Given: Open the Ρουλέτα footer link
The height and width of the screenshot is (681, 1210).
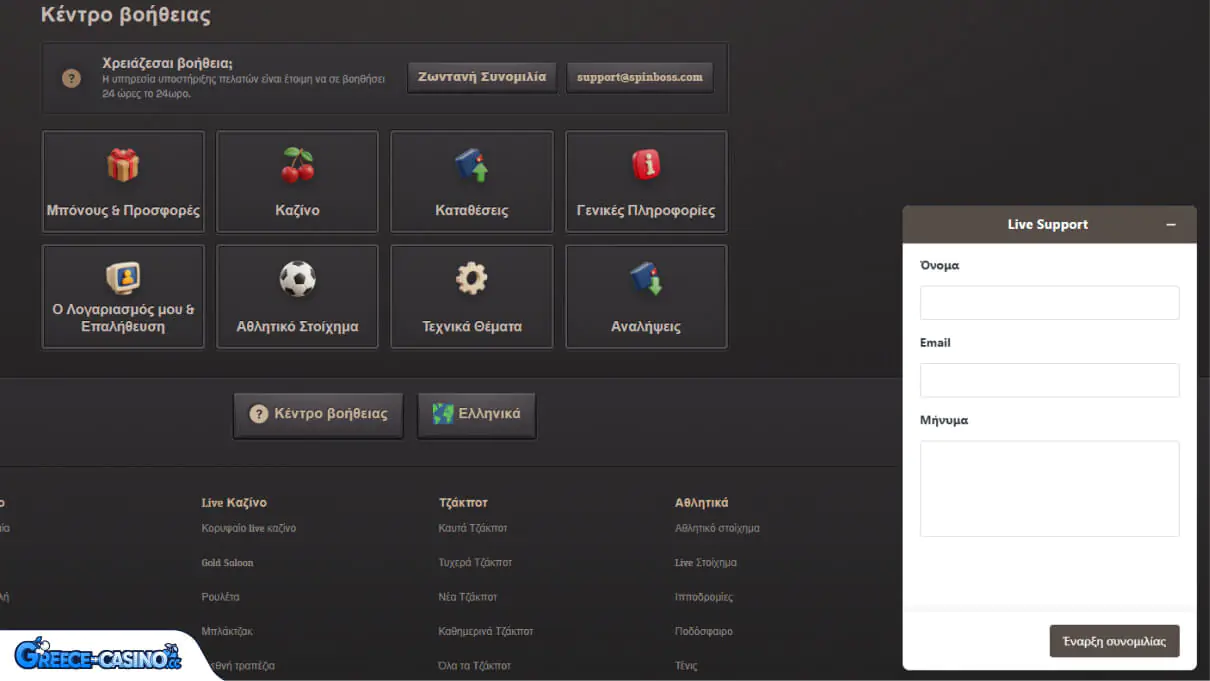Looking at the screenshot, I should click(221, 597).
